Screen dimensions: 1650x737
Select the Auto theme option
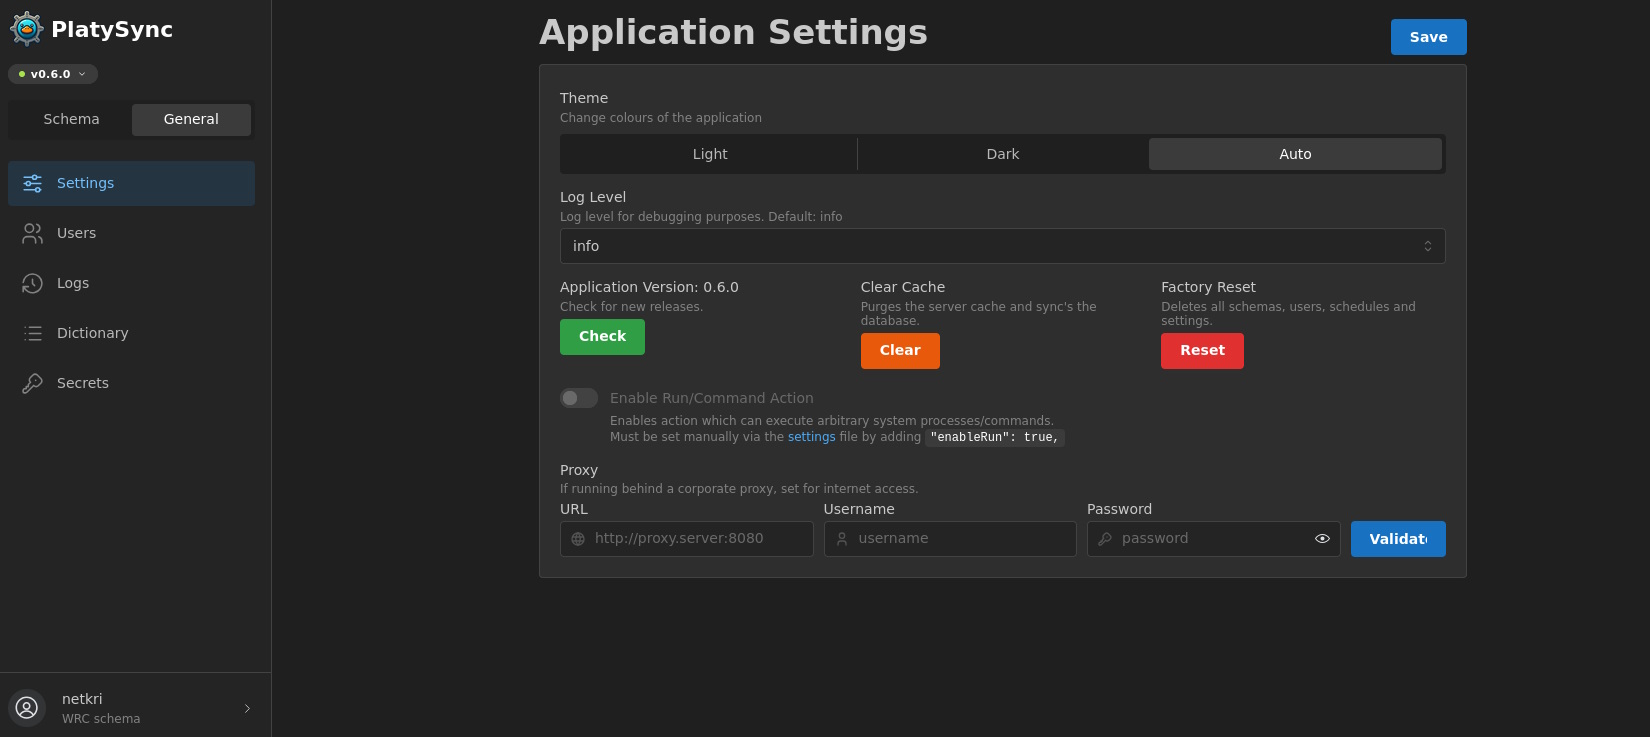click(1295, 154)
